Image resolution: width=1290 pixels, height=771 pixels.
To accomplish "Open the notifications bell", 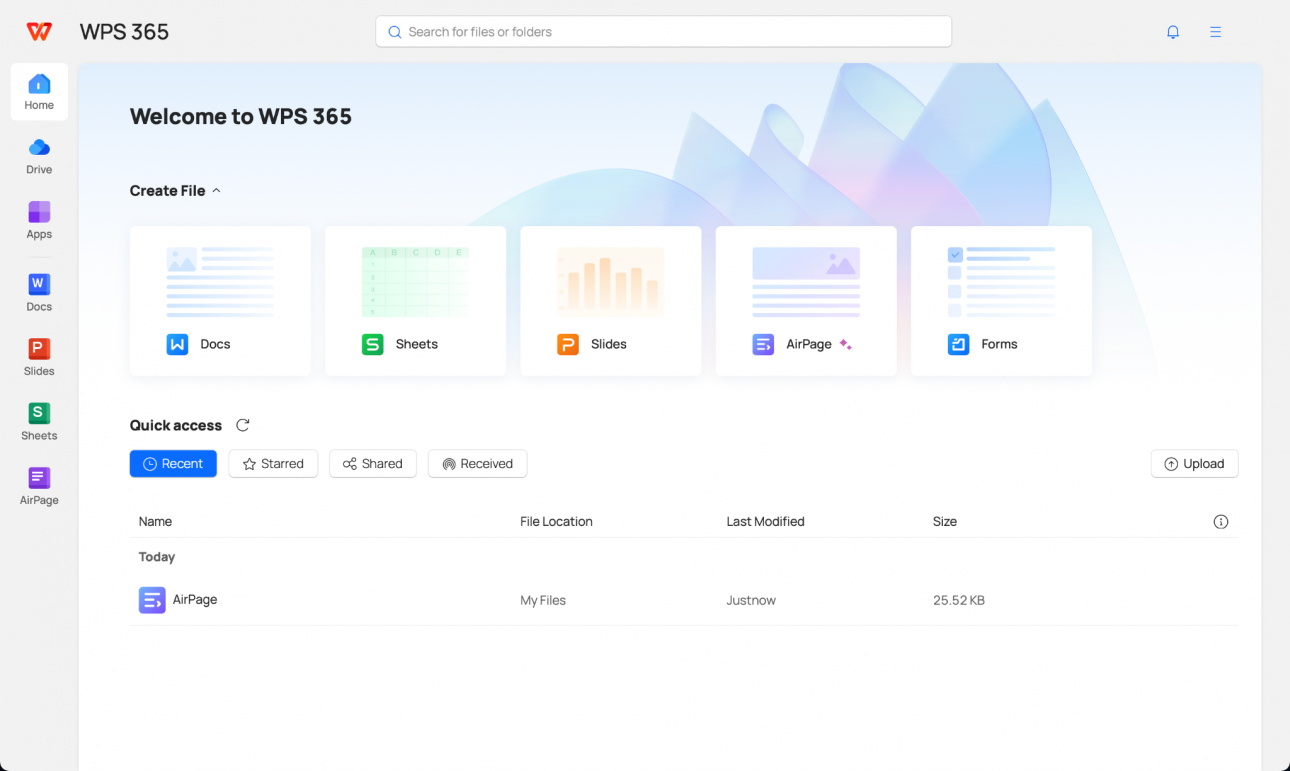I will coord(1173,32).
